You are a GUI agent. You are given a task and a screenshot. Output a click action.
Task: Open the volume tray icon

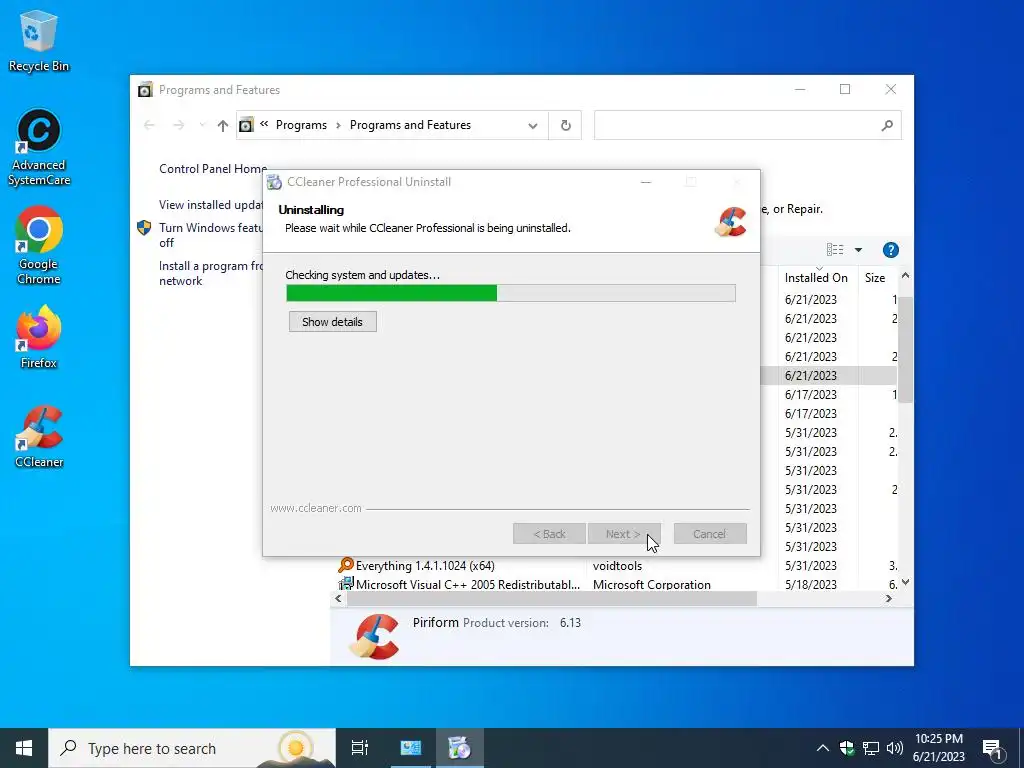(x=895, y=748)
